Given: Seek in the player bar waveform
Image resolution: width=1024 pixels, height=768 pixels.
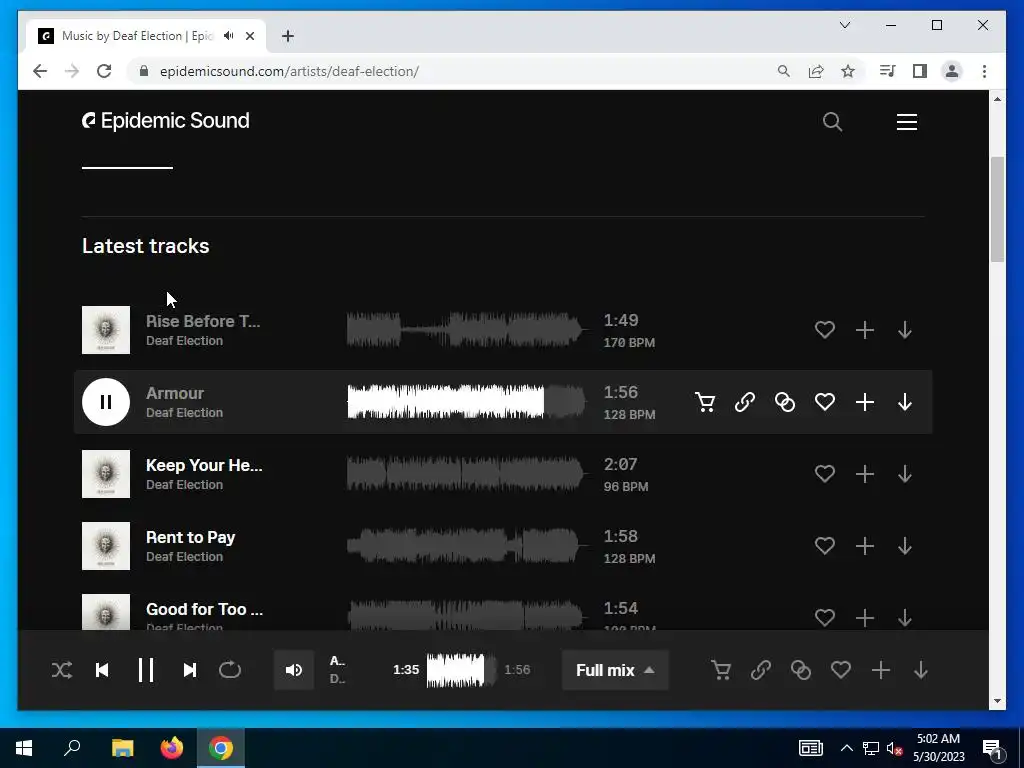Looking at the screenshot, I should pos(462,670).
